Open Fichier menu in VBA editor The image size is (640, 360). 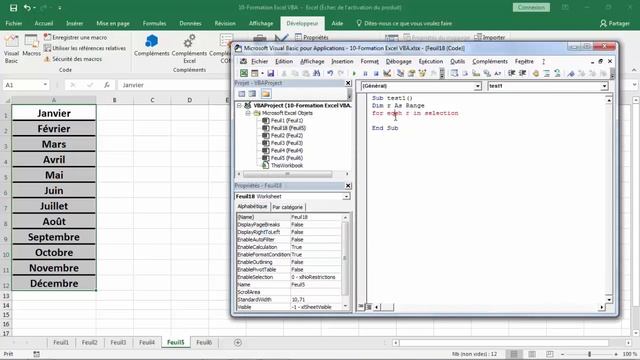click(x=260, y=61)
